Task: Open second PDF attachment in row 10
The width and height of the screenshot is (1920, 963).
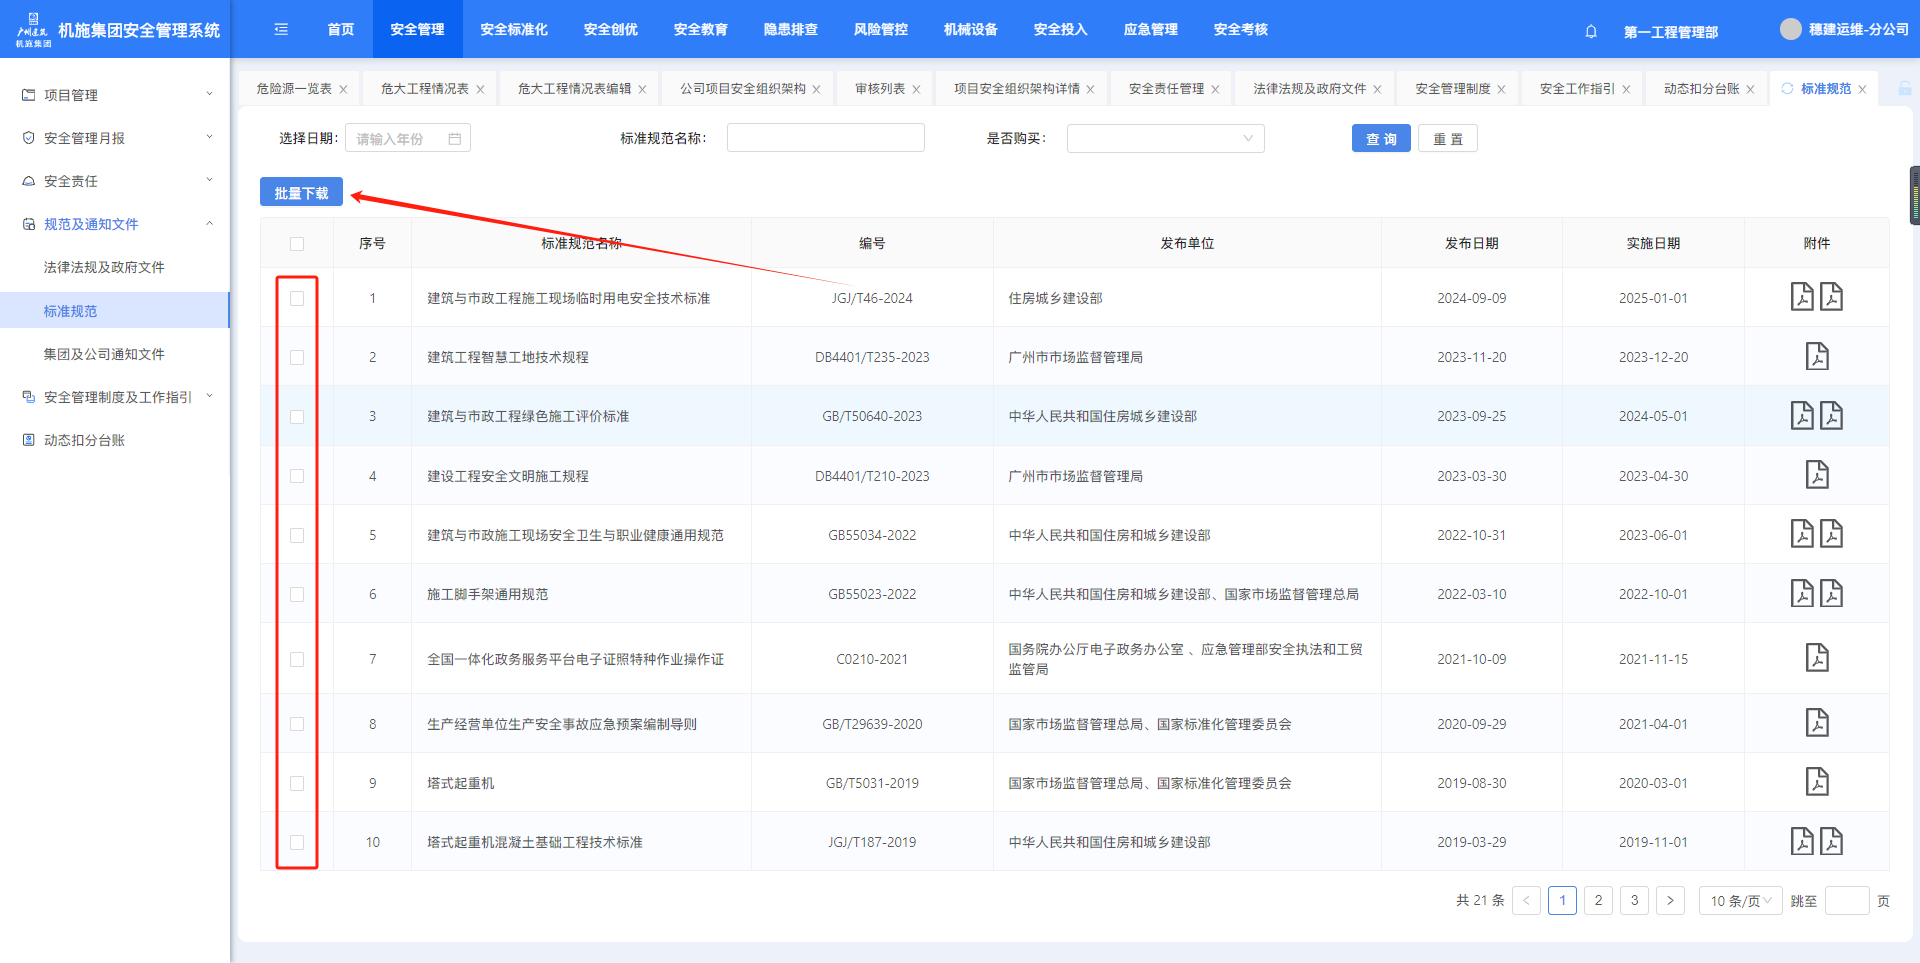Action: pos(1831,842)
